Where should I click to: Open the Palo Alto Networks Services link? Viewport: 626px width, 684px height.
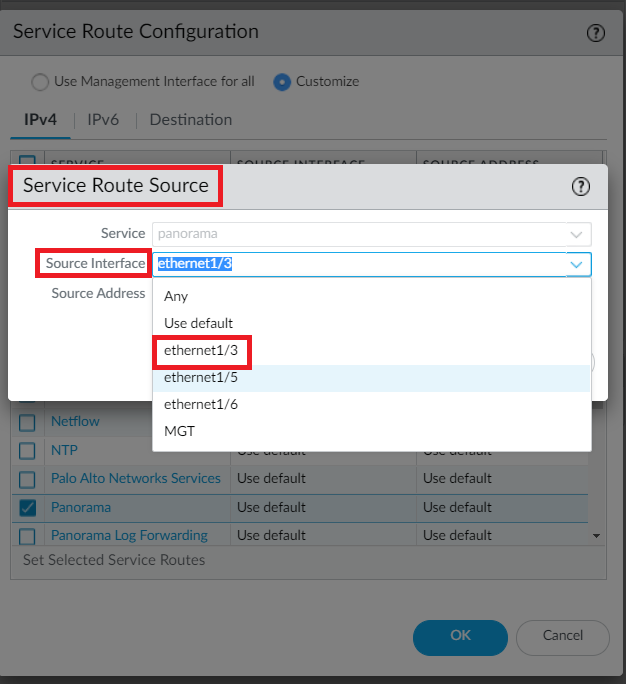[136, 478]
